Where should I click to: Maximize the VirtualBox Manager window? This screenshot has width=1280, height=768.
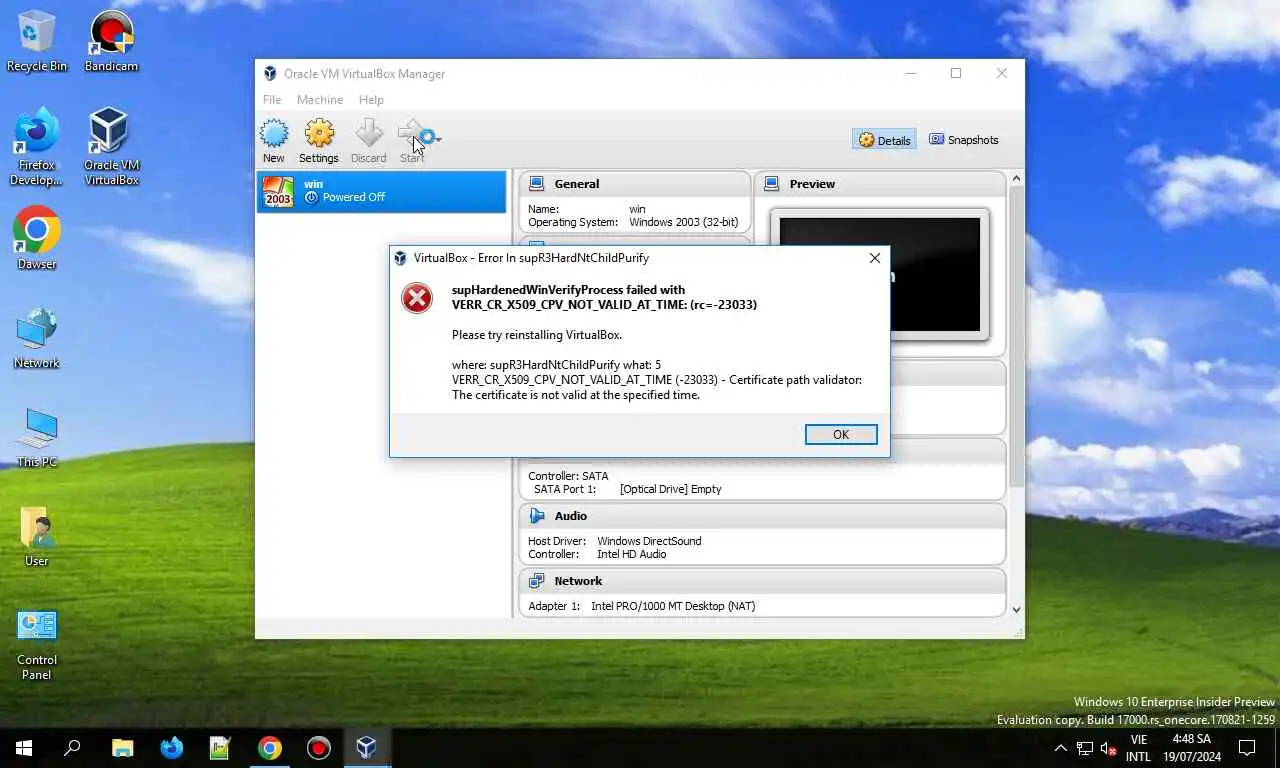pos(956,73)
